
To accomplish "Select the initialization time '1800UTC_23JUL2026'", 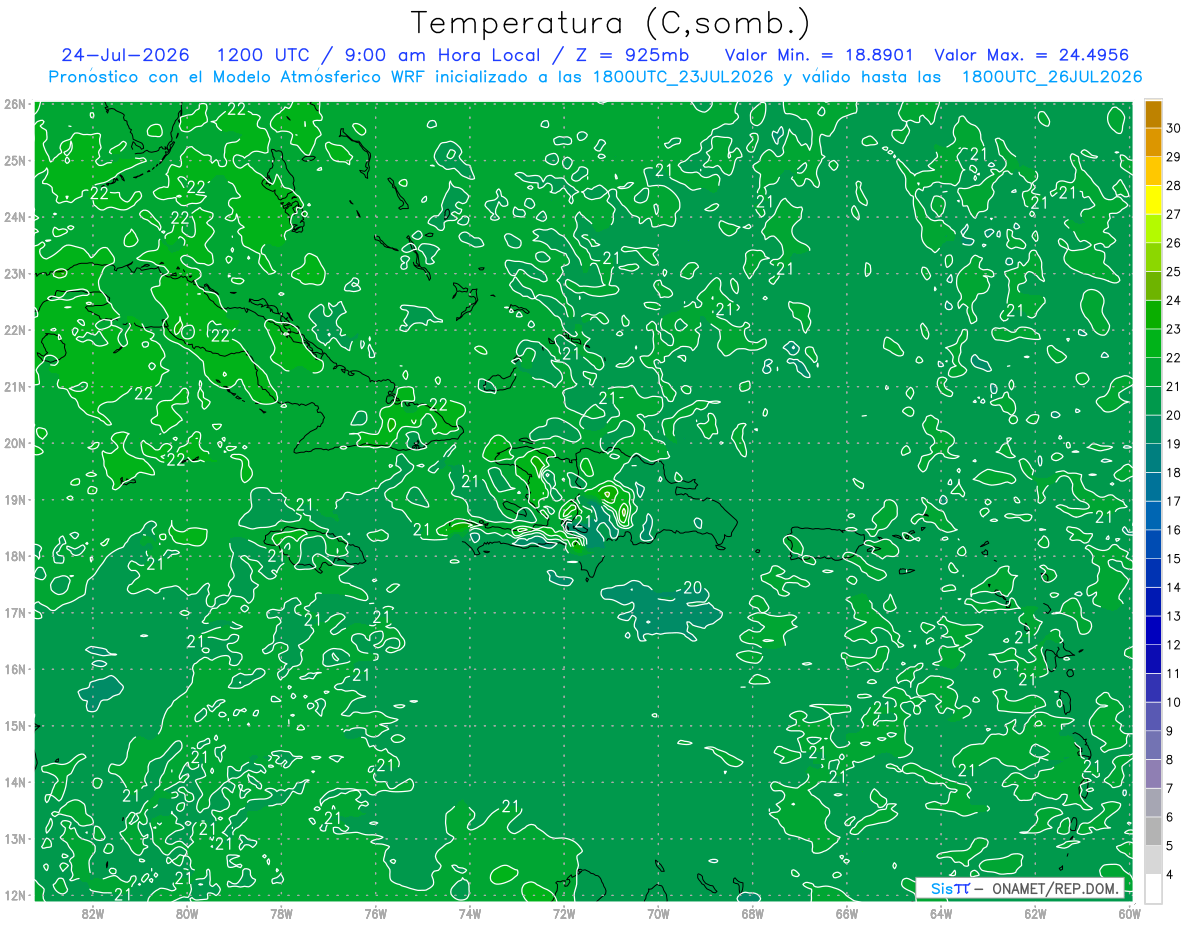I will point(683,77).
